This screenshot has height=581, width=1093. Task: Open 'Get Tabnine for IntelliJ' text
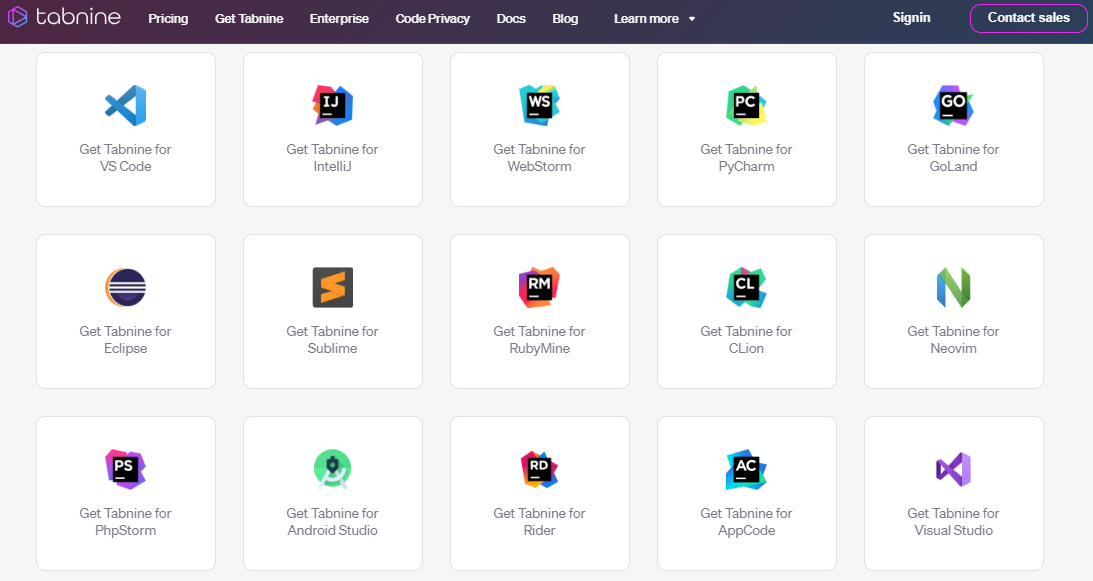pyautogui.click(x=333, y=158)
